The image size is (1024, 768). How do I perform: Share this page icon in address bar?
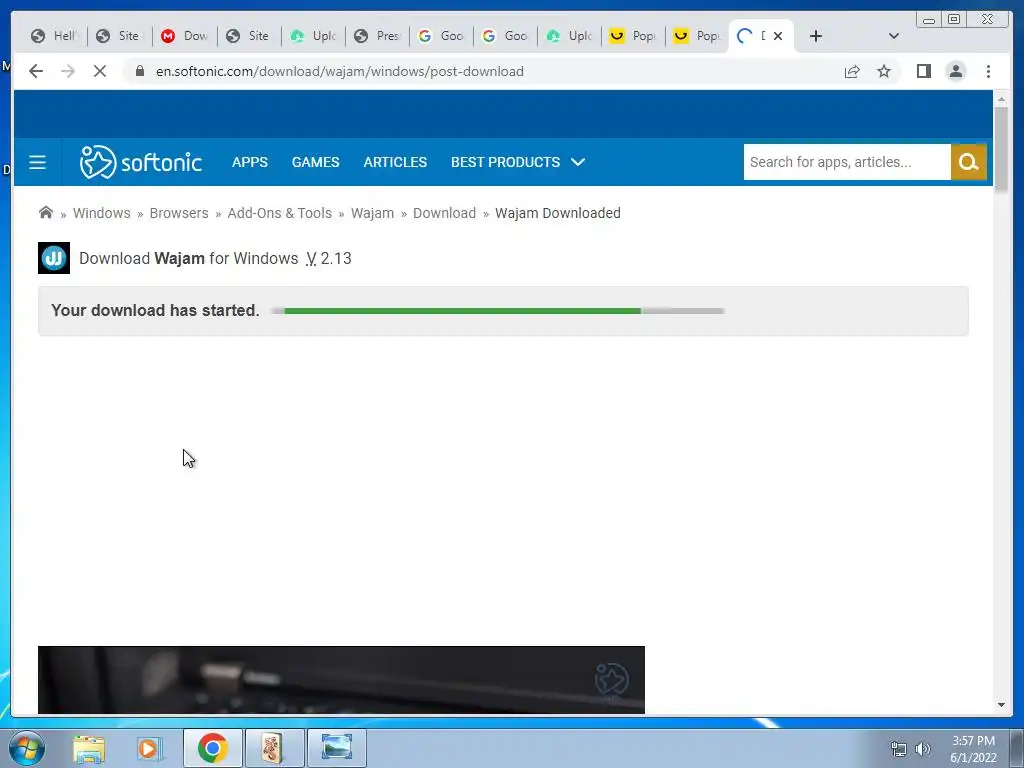[x=852, y=71]
